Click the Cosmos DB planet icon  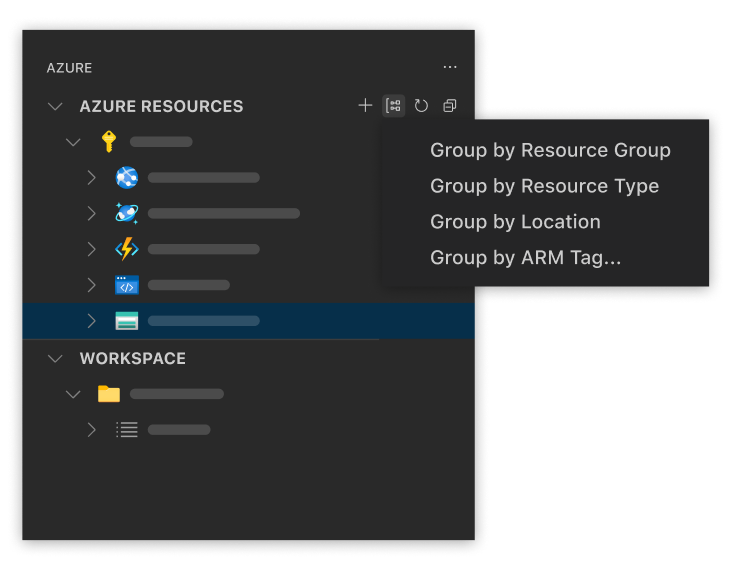pos(127,213)
